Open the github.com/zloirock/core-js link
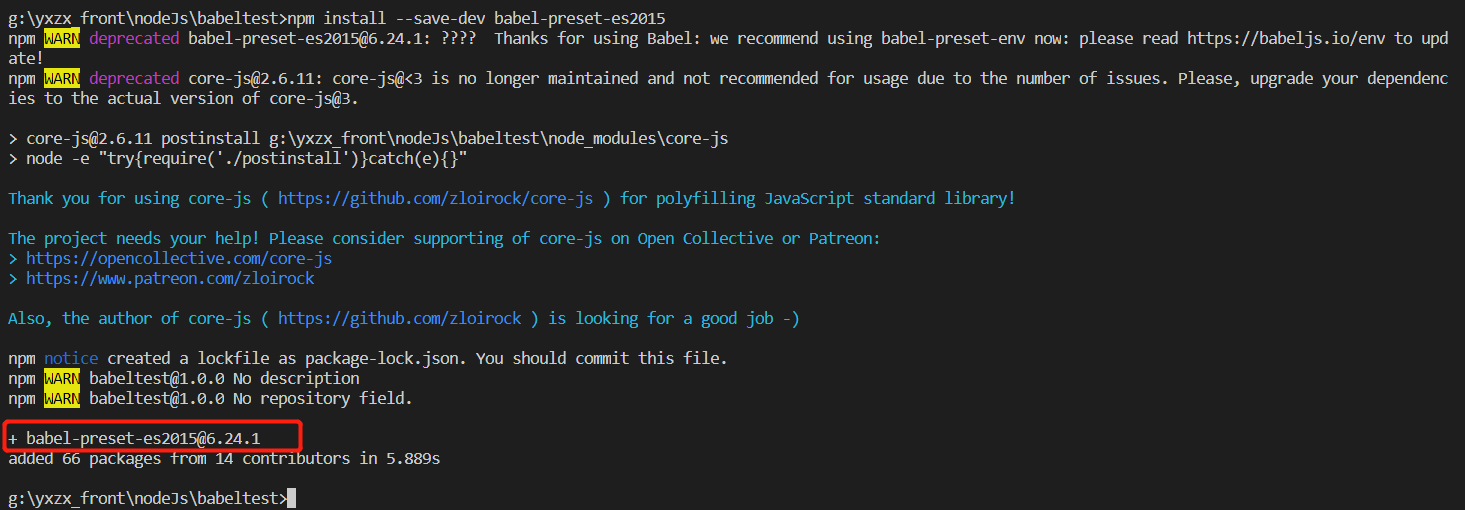Viewport: 1465px width, 510px height. pos(435,198)
